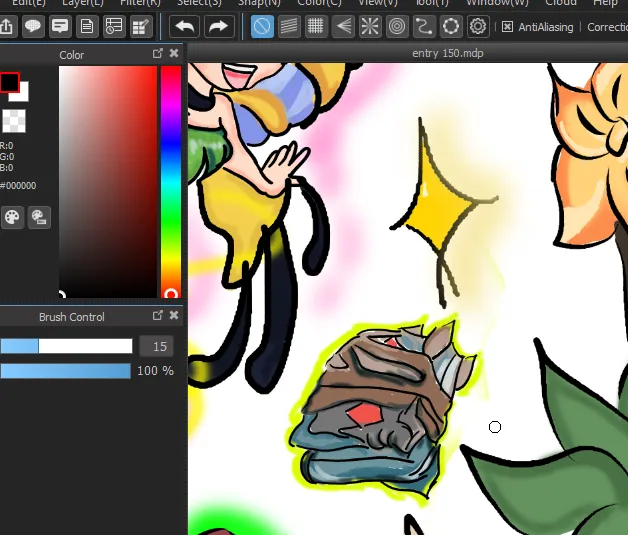This screenshot has height=535, width=628.
Task: Enable crisscross grid snap
Action: 316,27
